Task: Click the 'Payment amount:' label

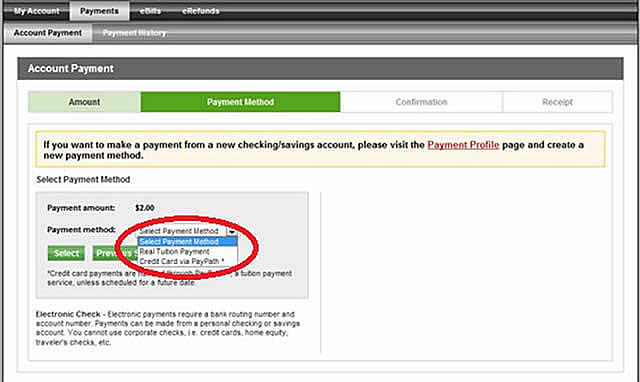Action: (81, 208)
